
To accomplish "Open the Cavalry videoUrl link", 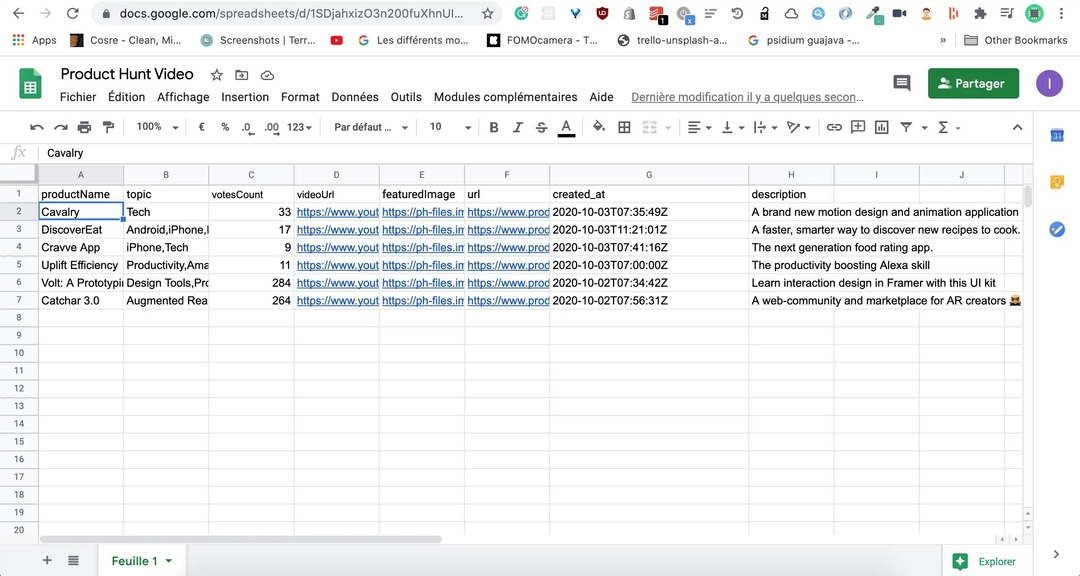I will 338,212.
